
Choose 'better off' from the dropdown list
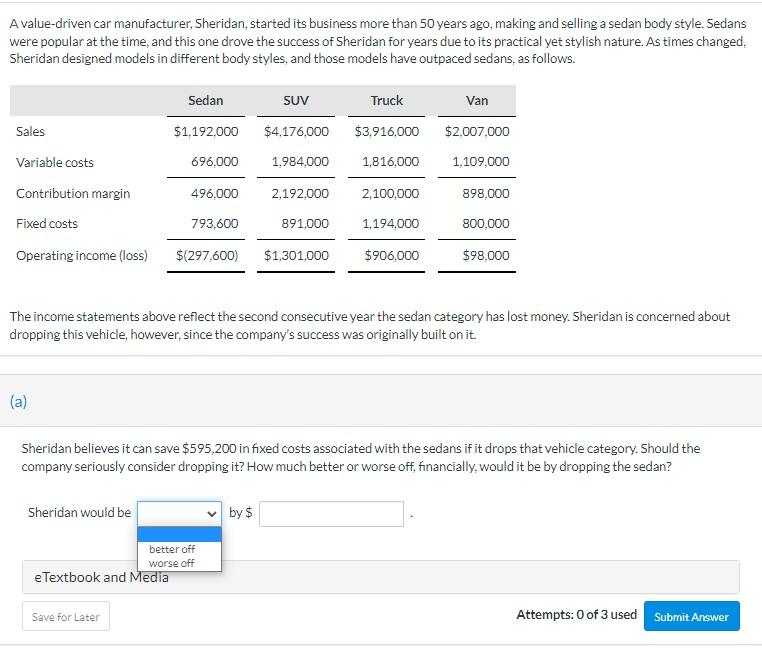[x=172, y=549]
